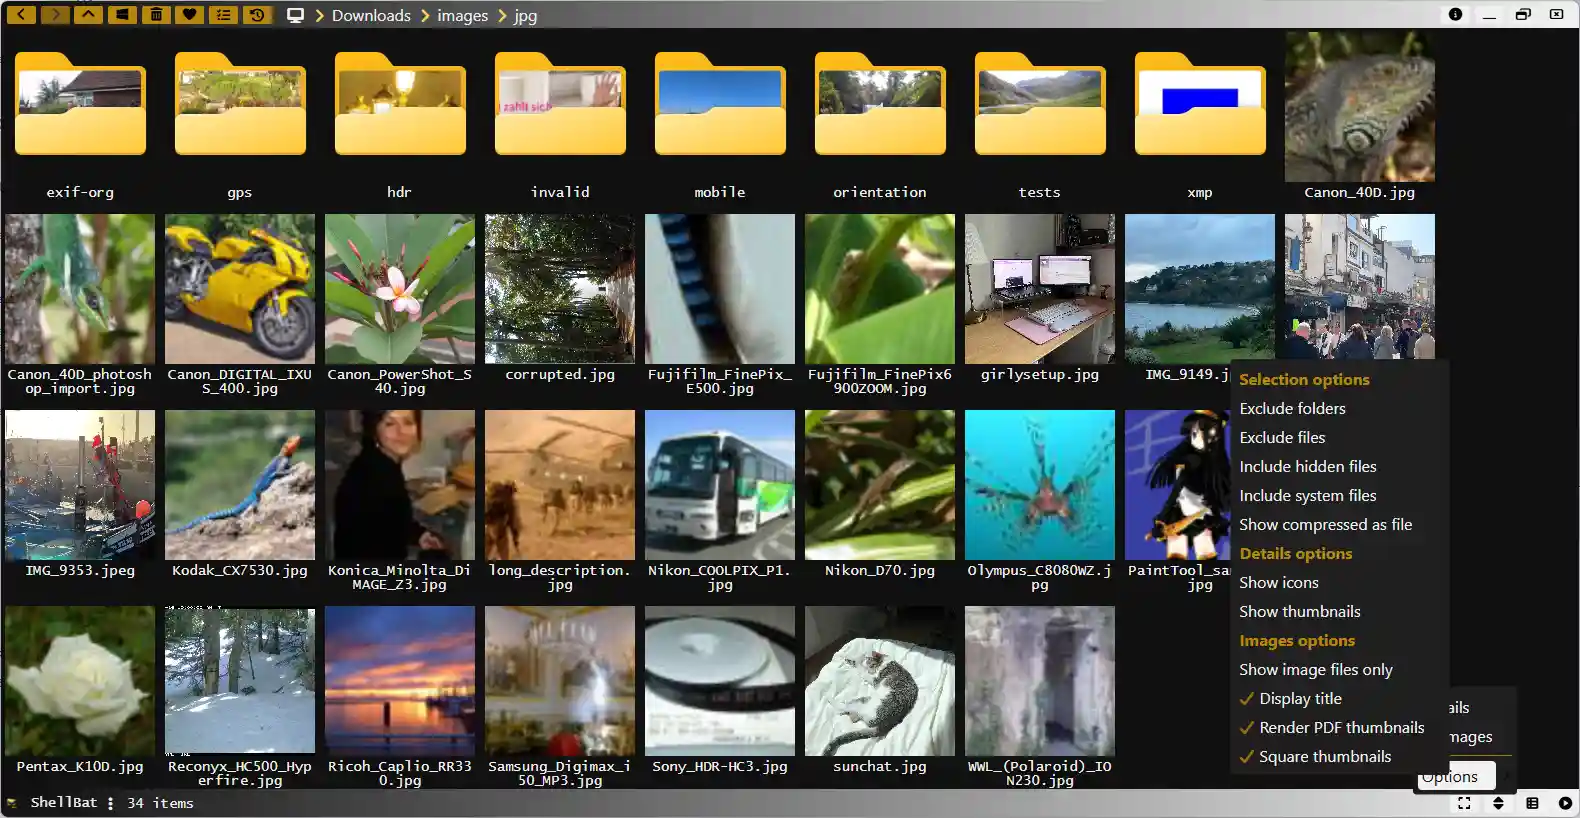Open the exif-org folder
Viewport: 1580px width, 818px height.
(80, 117)
